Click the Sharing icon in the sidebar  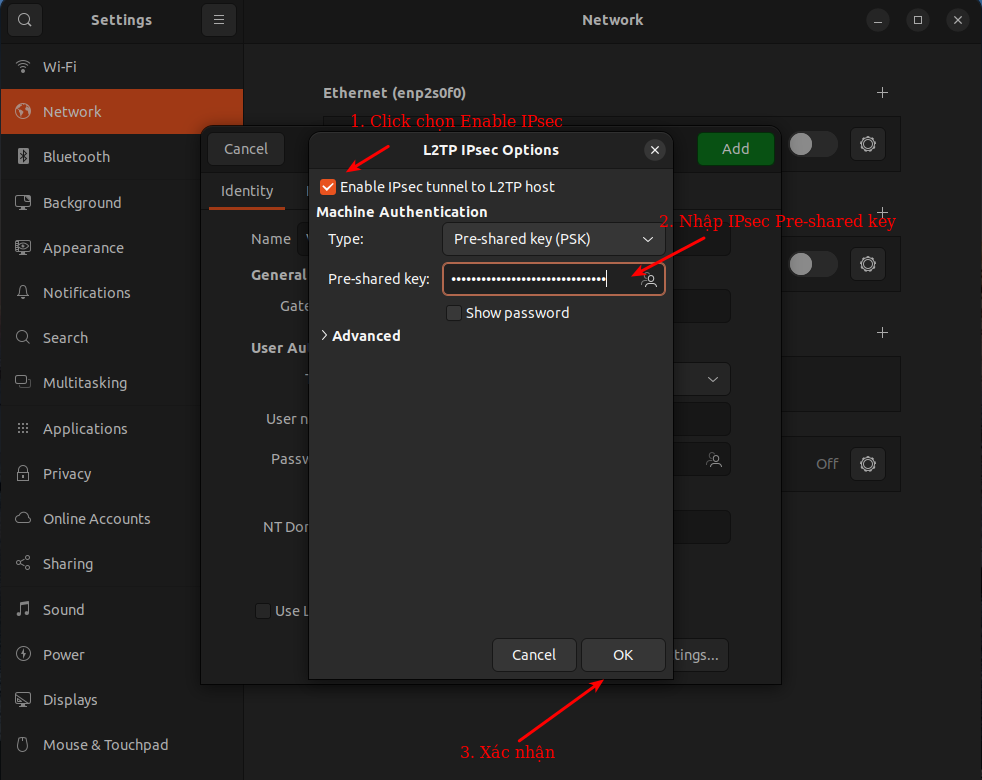tap(23, 563)
